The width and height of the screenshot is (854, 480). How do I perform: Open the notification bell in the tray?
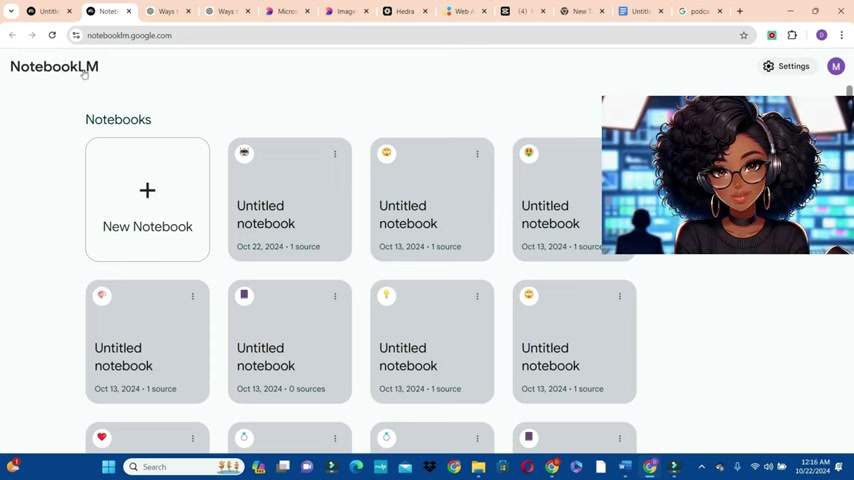[x=839, y=467]
